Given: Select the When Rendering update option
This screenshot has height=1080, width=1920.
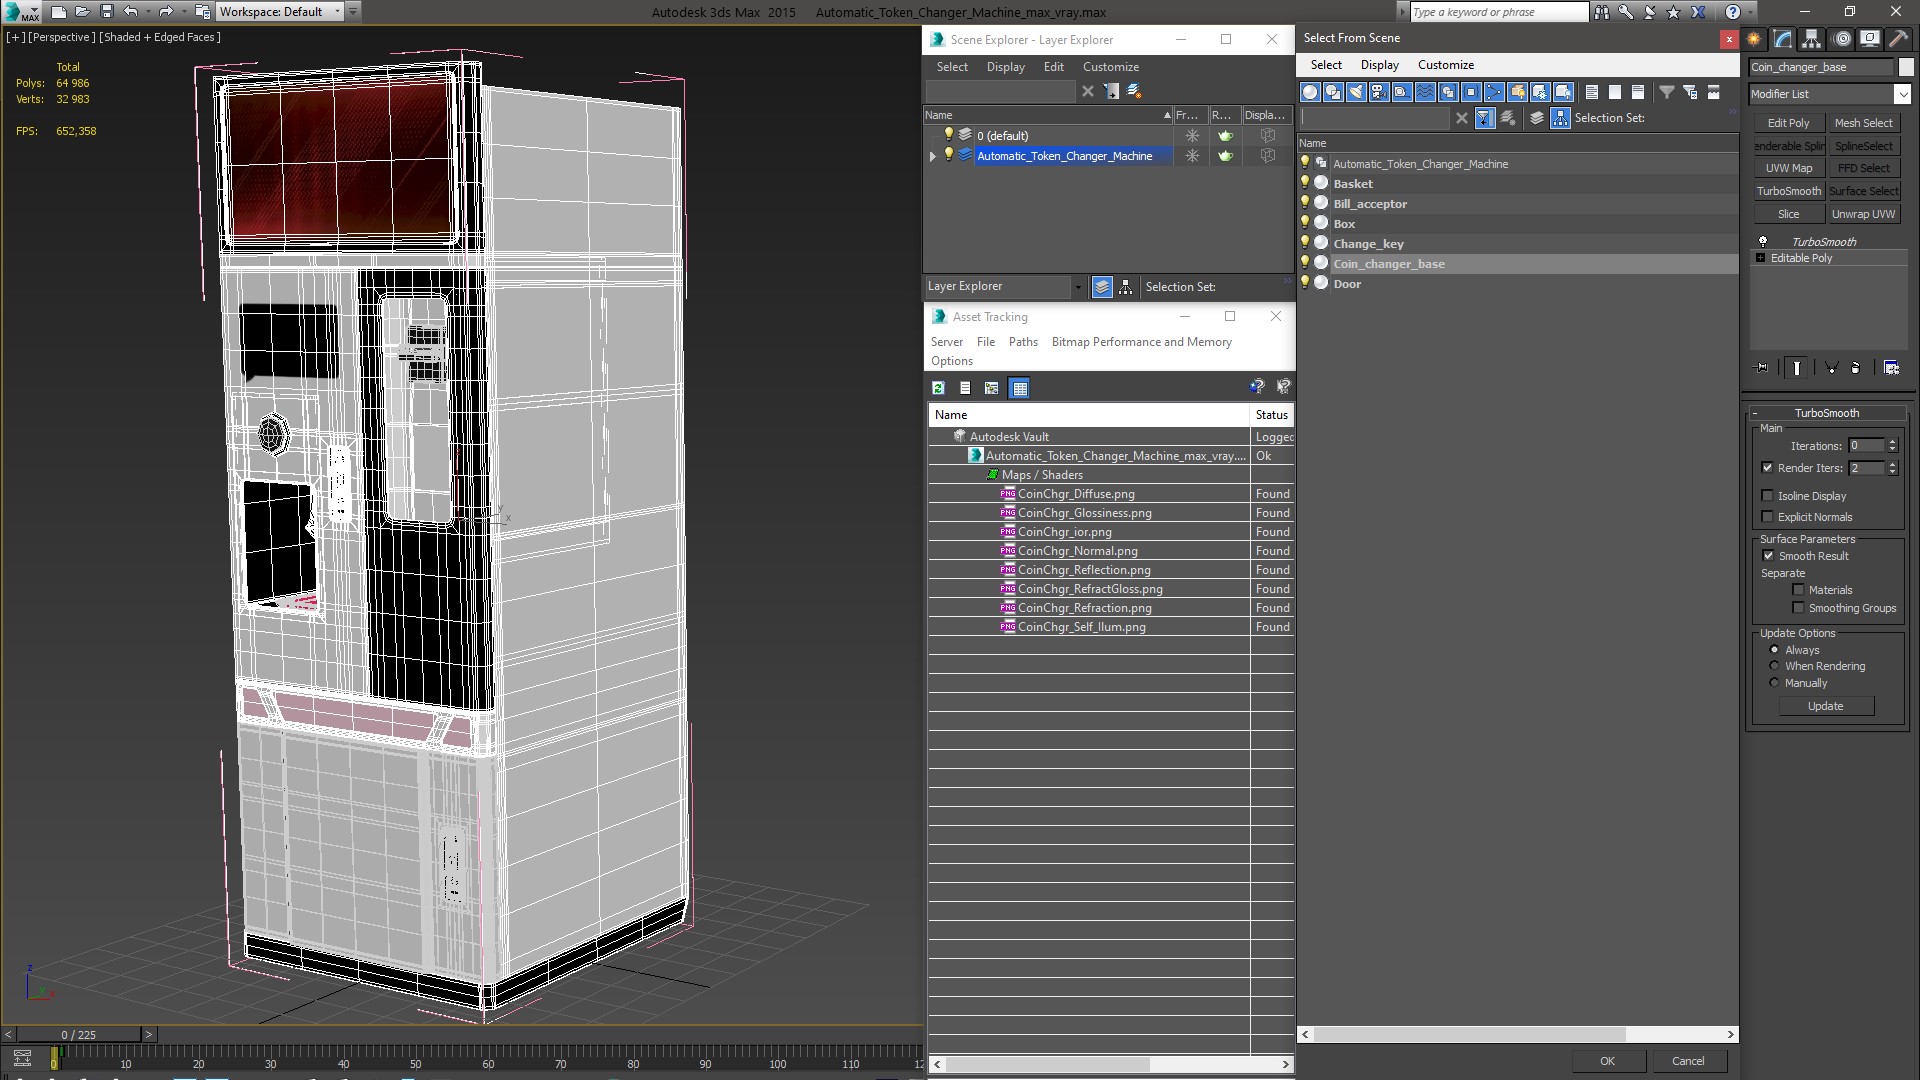Looking at the screenshot, I should 1775,666.
